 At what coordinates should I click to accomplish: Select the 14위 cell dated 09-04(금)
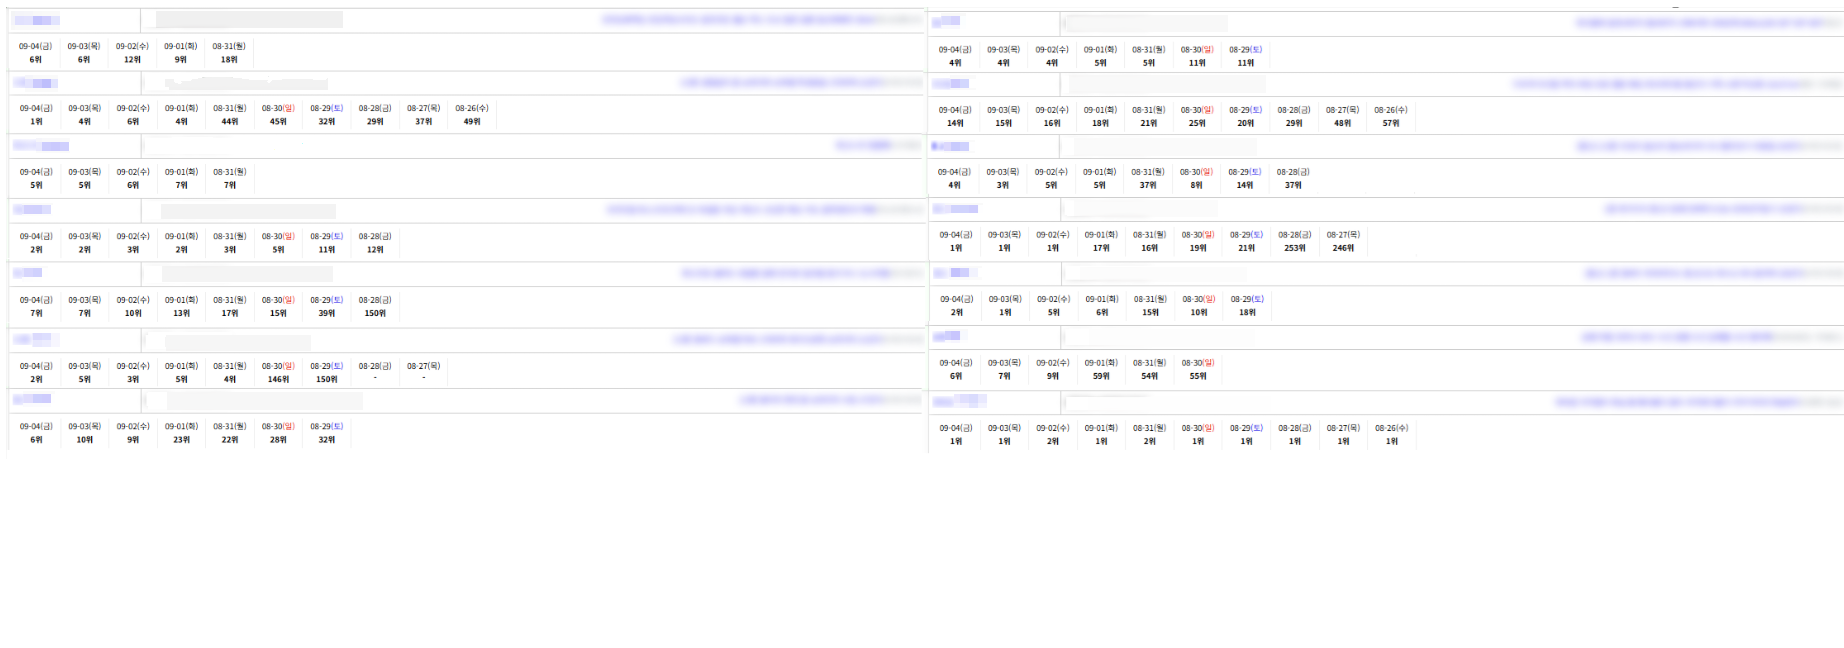(955, 124)
